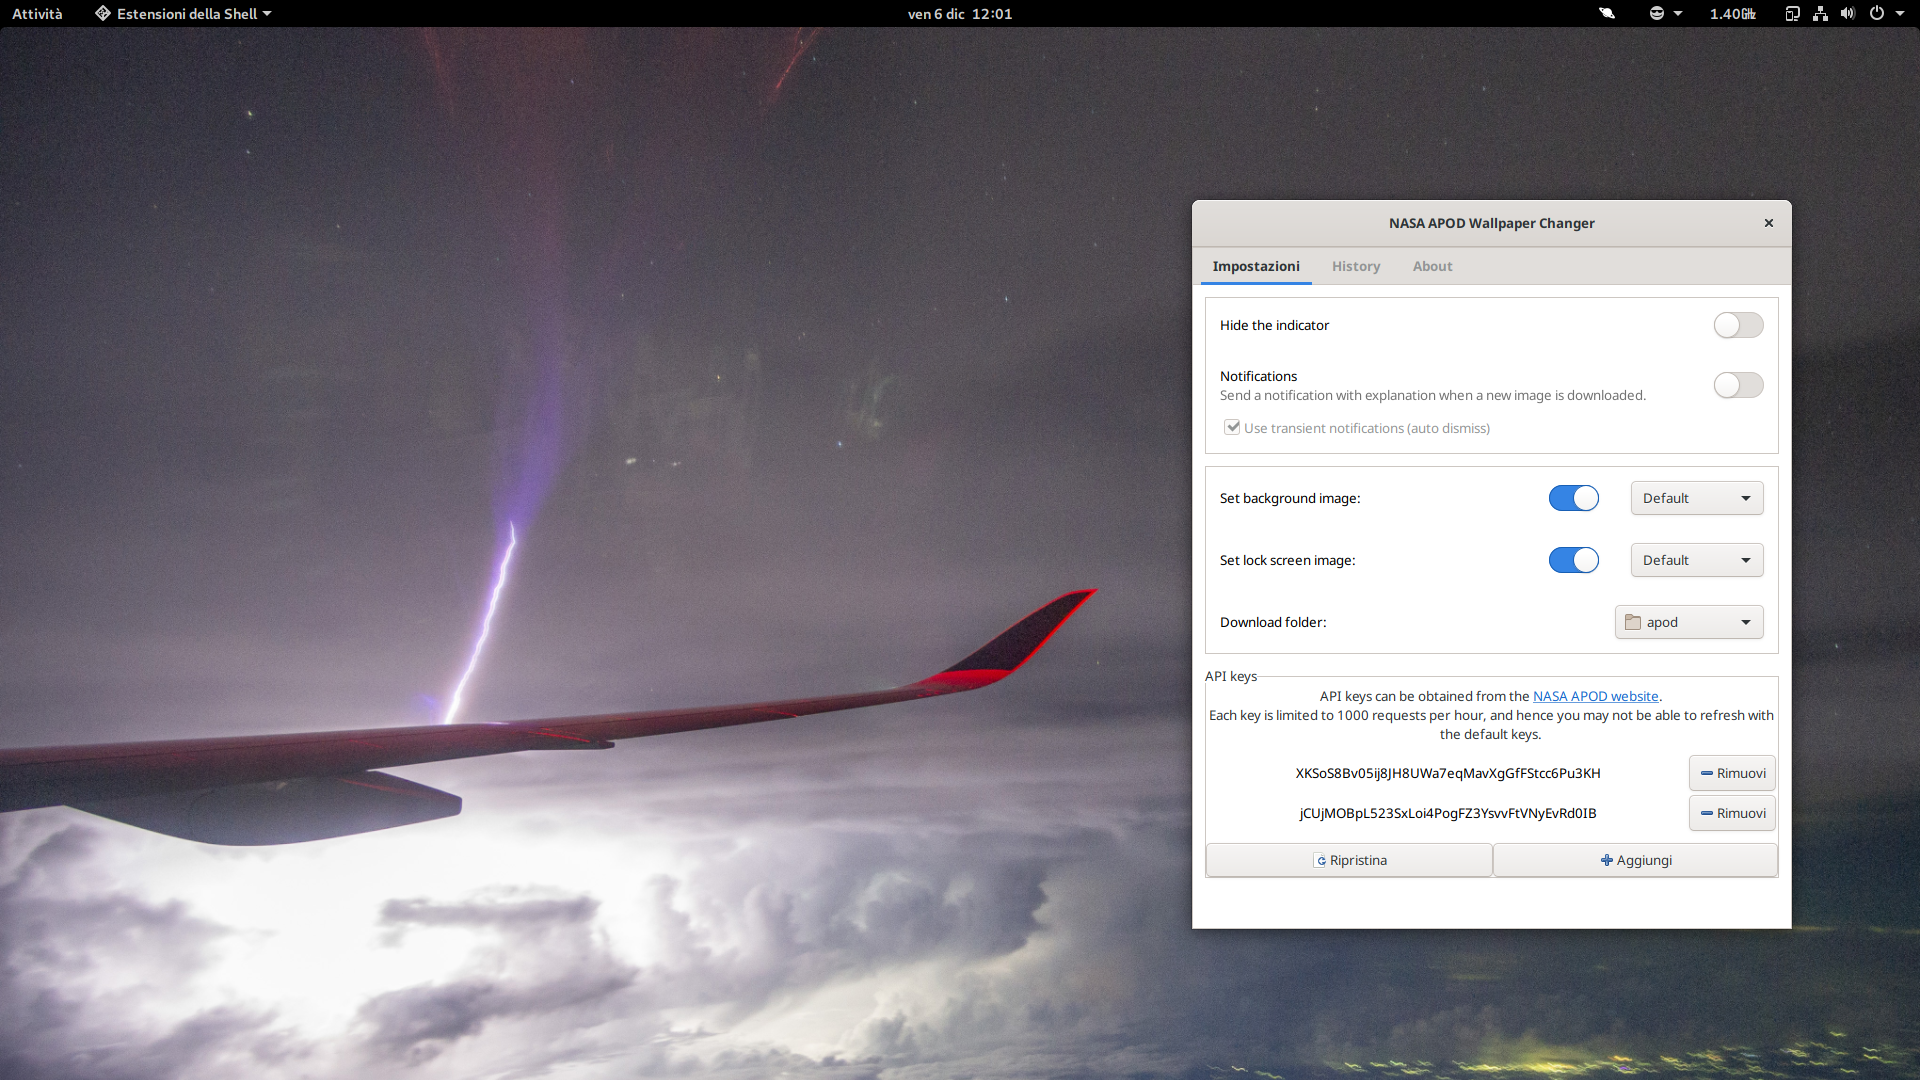
Task: Switch to the About tab
Action: coord(1432,266)
